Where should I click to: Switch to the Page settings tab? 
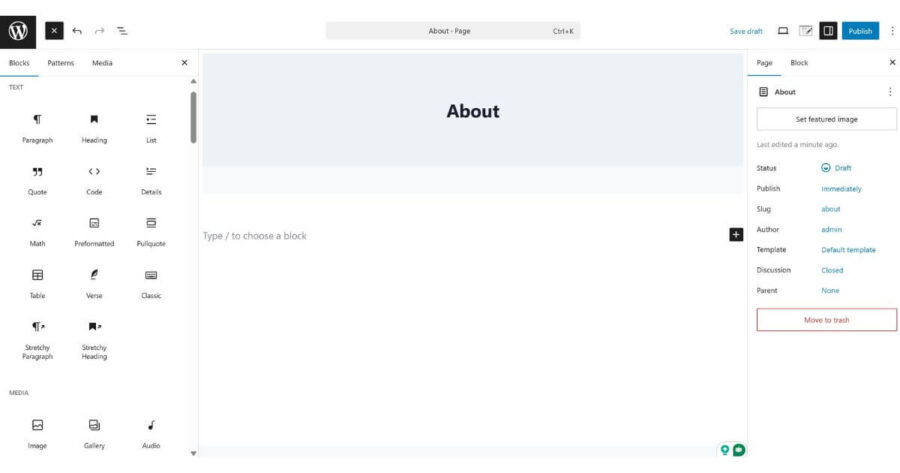coord(764,63)
